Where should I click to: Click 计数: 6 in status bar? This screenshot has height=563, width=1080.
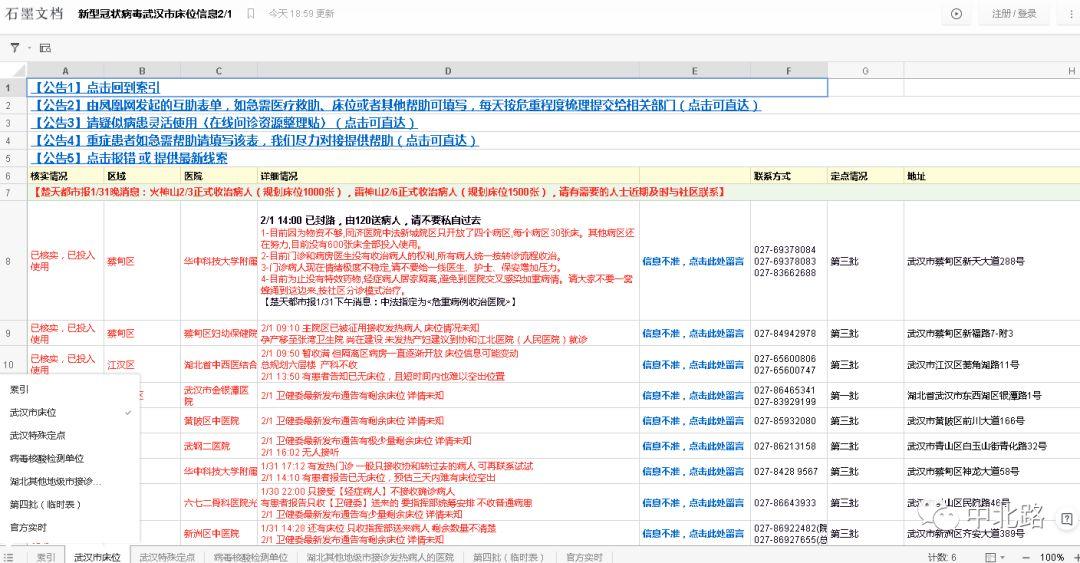coord(942,557)
